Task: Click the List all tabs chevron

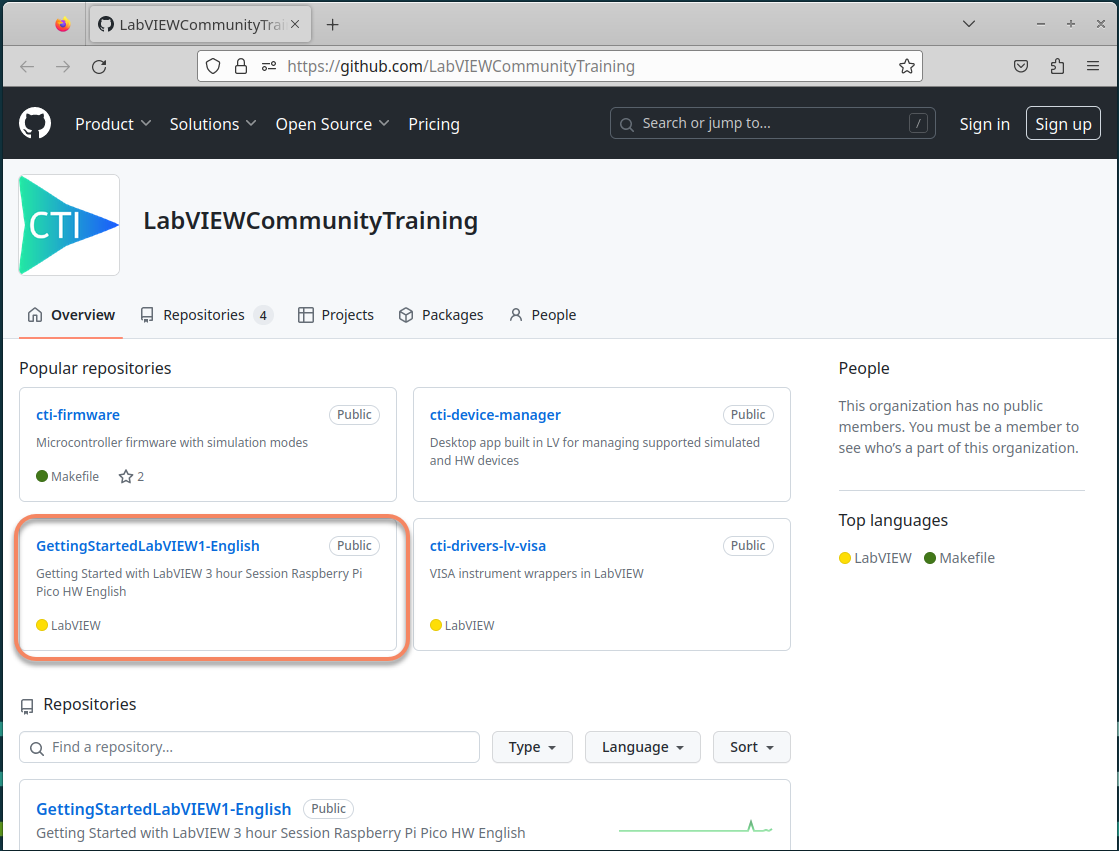Action: point(968,24)
